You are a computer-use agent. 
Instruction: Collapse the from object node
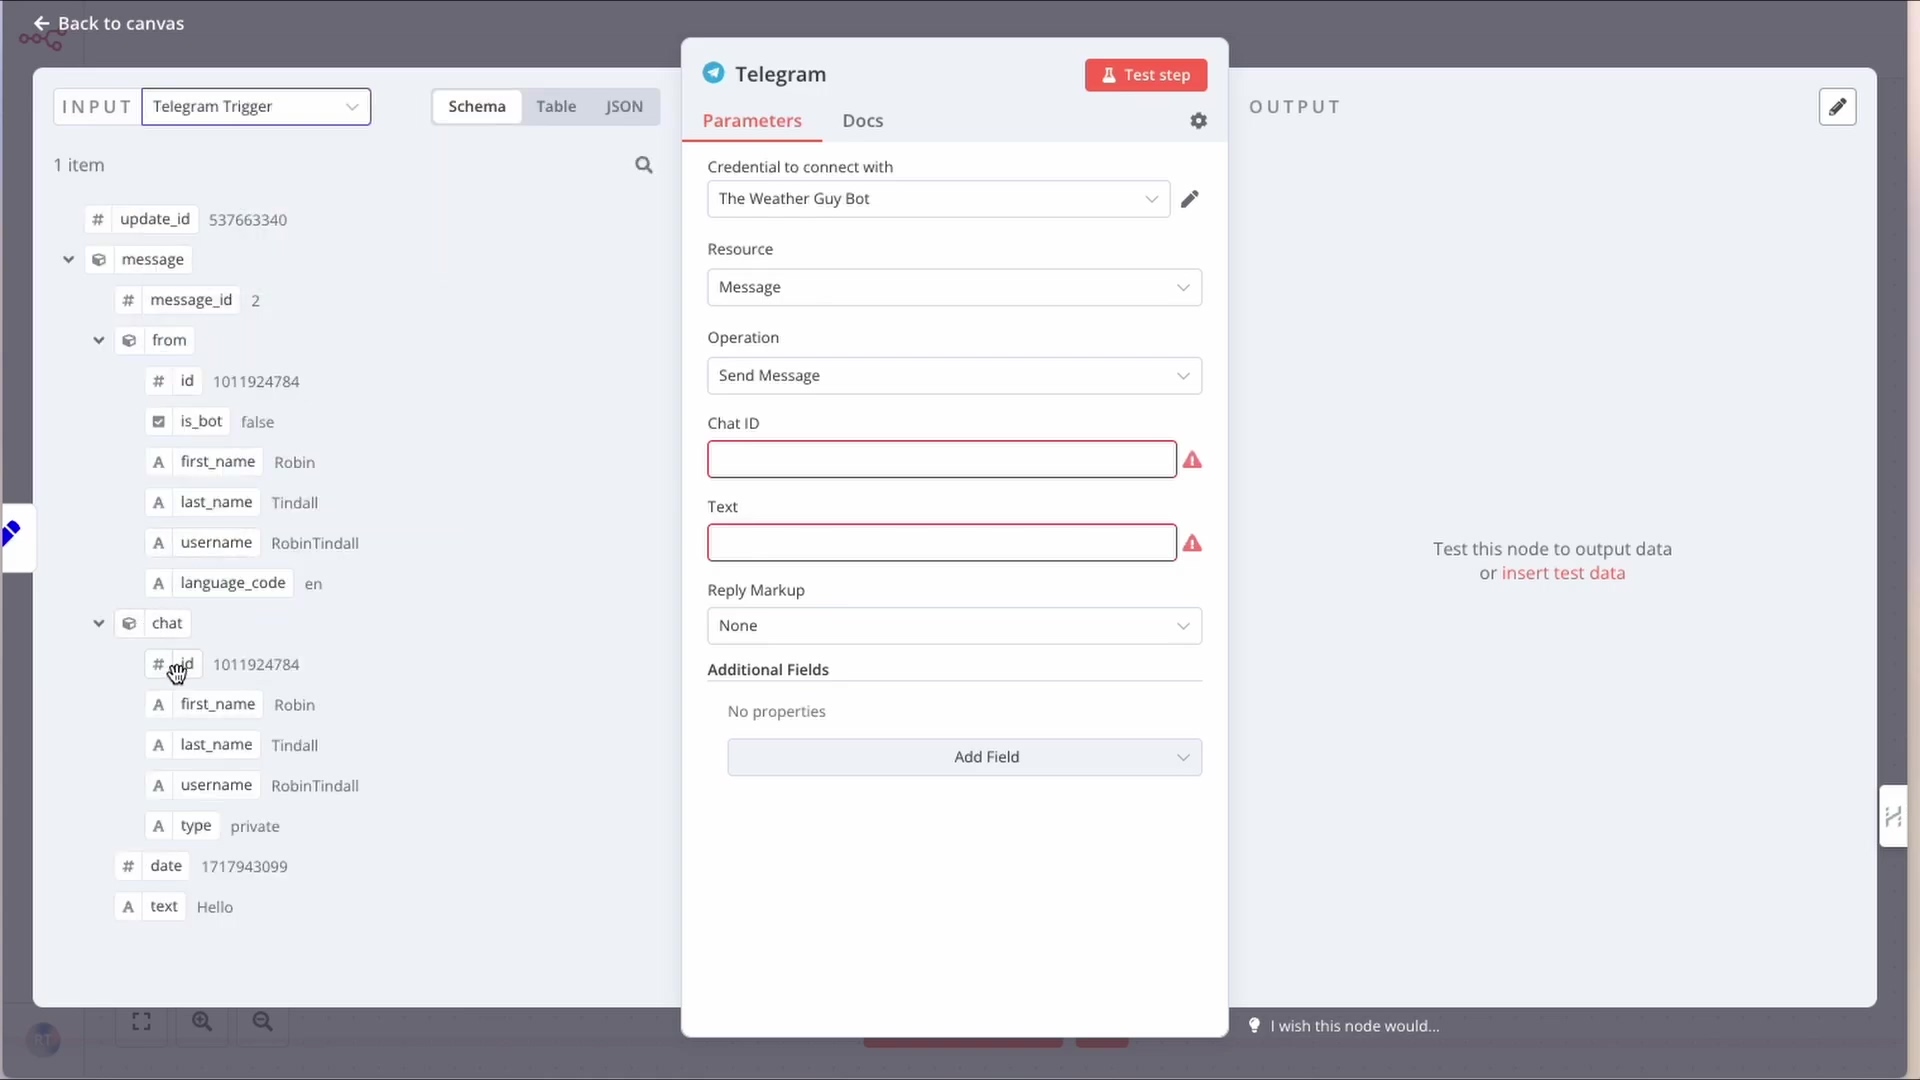coord(99,341)
